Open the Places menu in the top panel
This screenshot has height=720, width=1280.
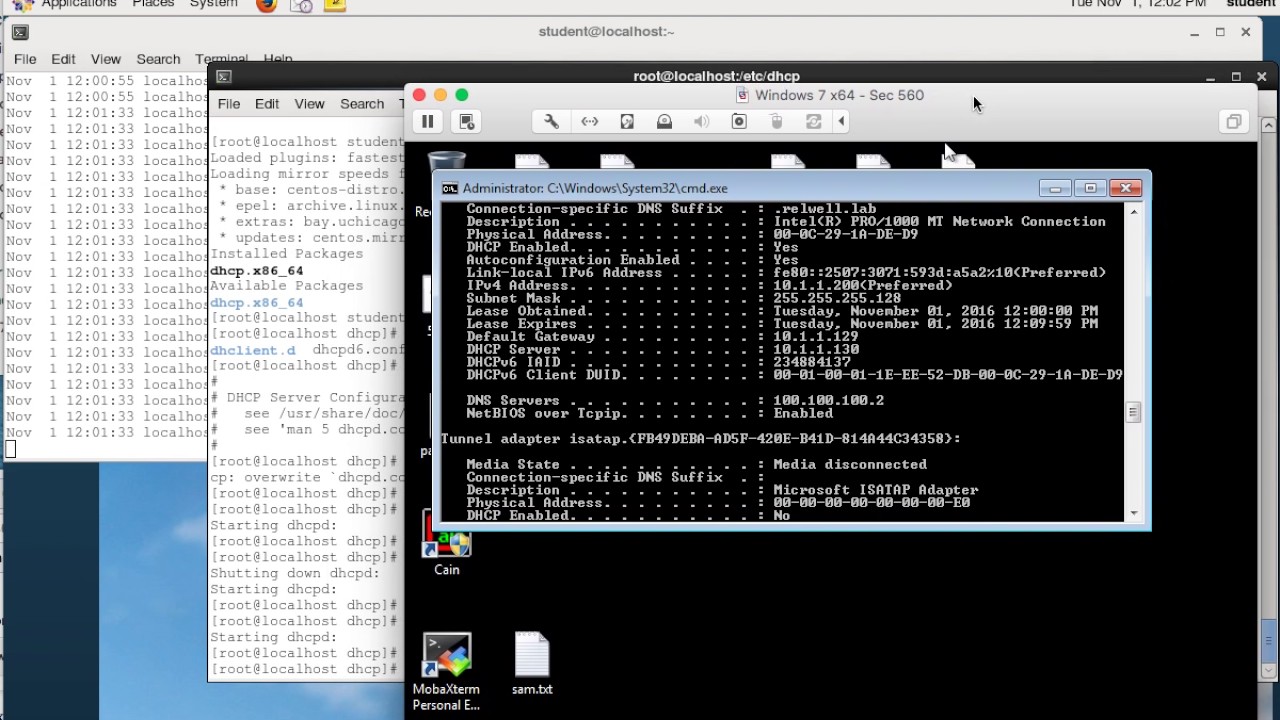[153, 4]
